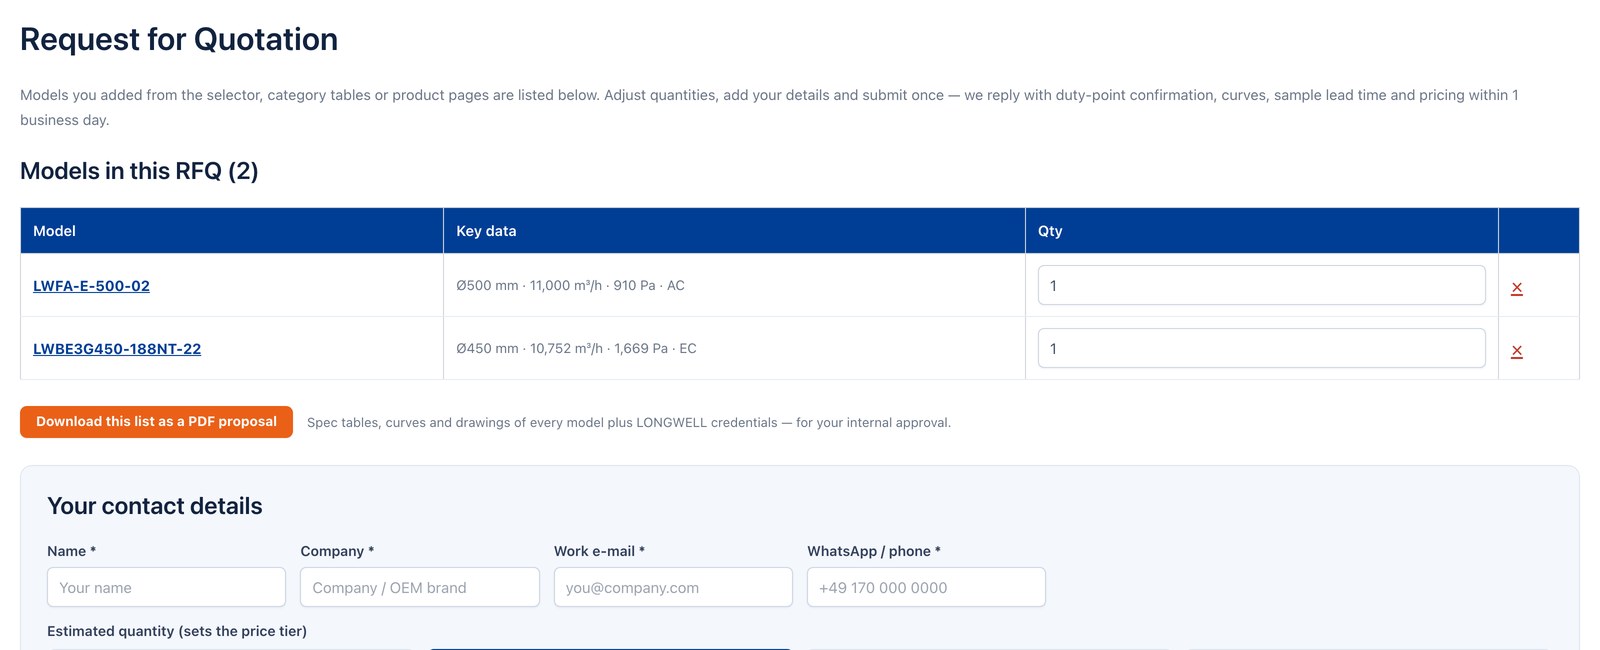Viewport: 1600px width, 650px height.
Task: Click the 'Spec tables, curves and drawings' note
Action: coord(629,423)
